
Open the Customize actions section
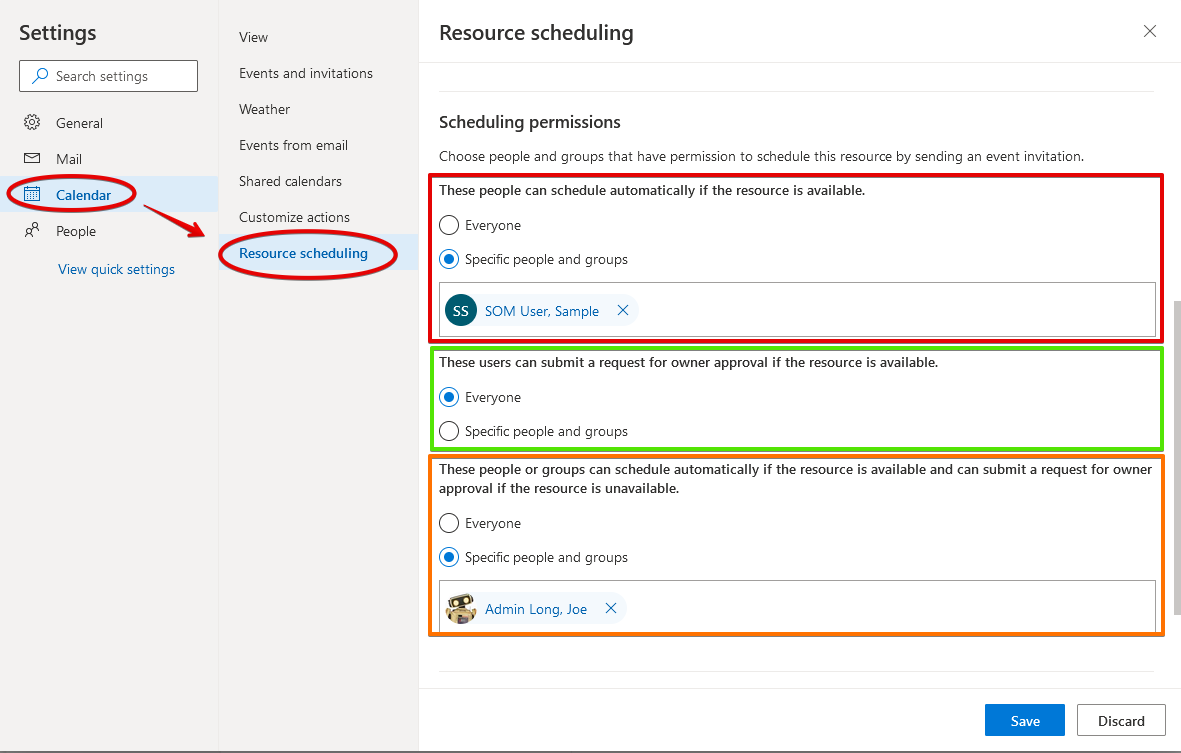point(294,217)
